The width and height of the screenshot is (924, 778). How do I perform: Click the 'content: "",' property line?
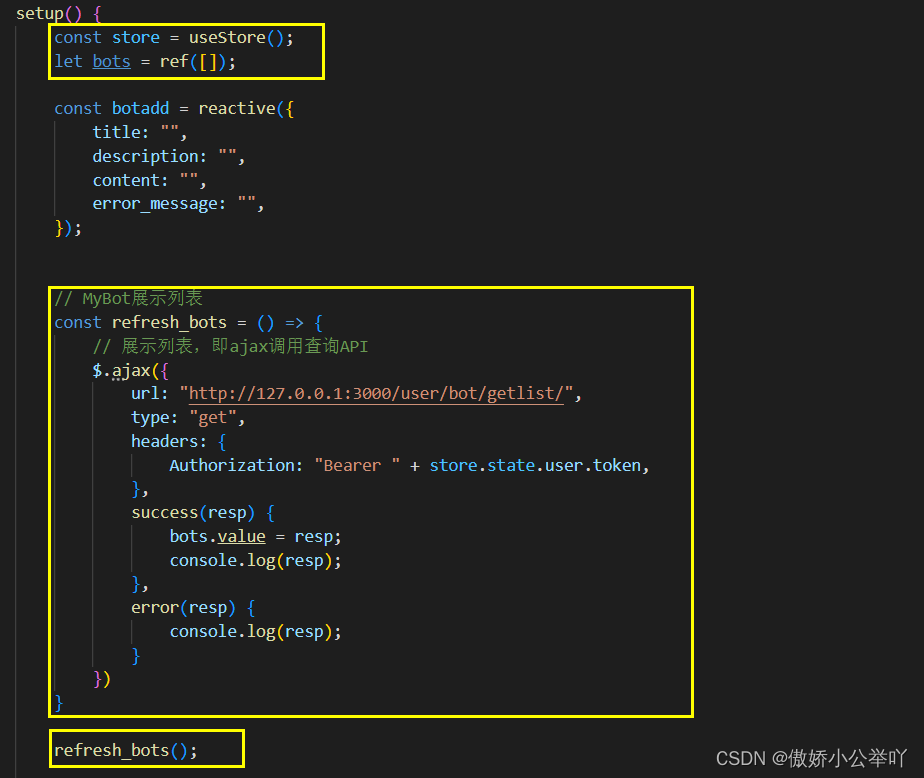tap(150, 180)
